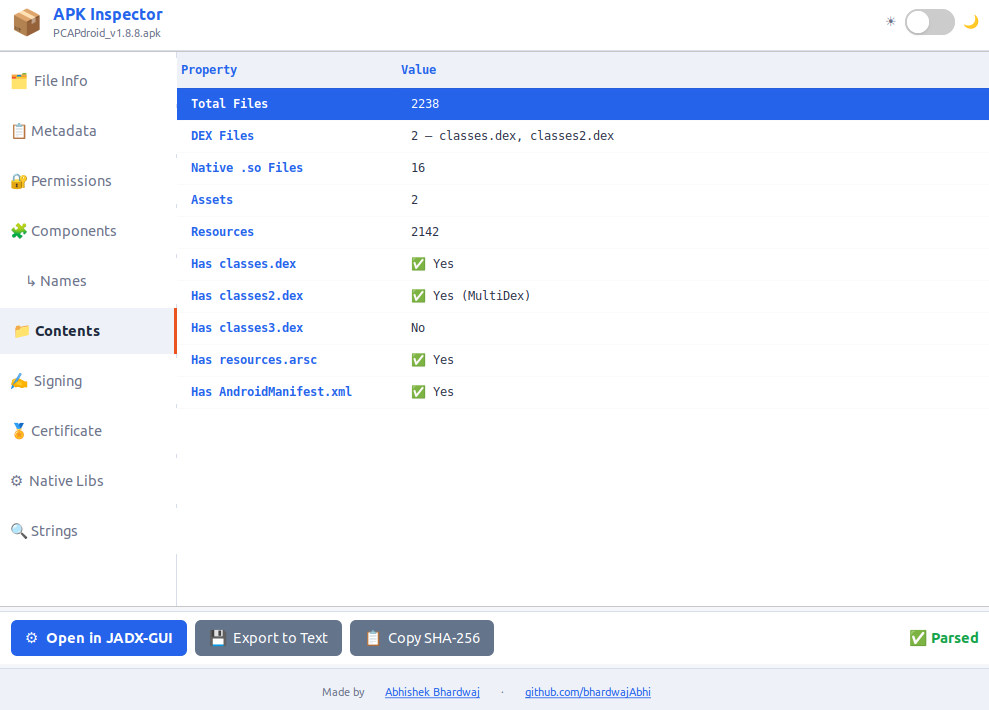This screenshot has height=710, width=989.
Task: Click the floppy disk icon on Export button
Action: click(218, 638)
